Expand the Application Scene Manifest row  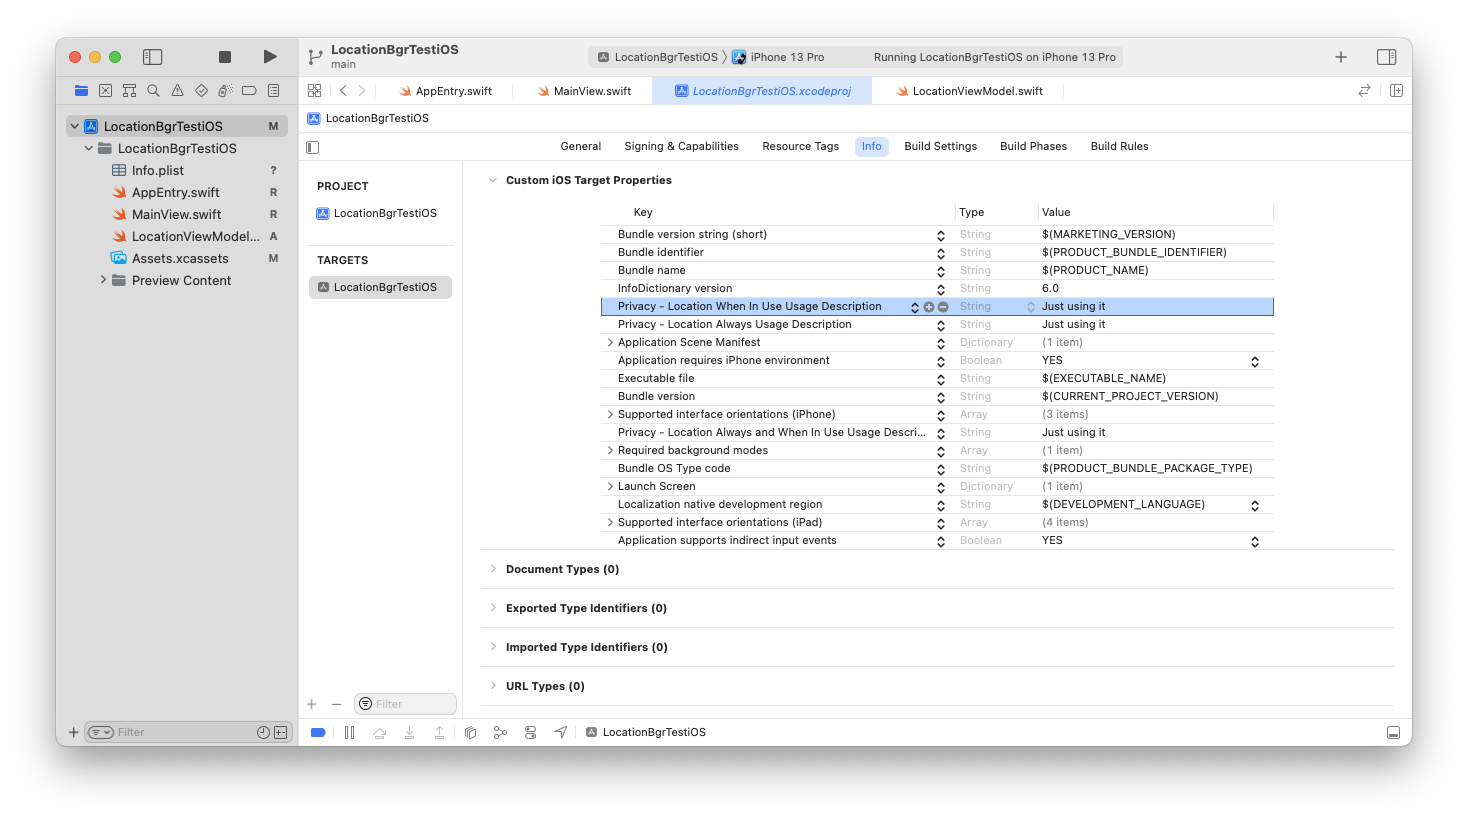point(610,342)
